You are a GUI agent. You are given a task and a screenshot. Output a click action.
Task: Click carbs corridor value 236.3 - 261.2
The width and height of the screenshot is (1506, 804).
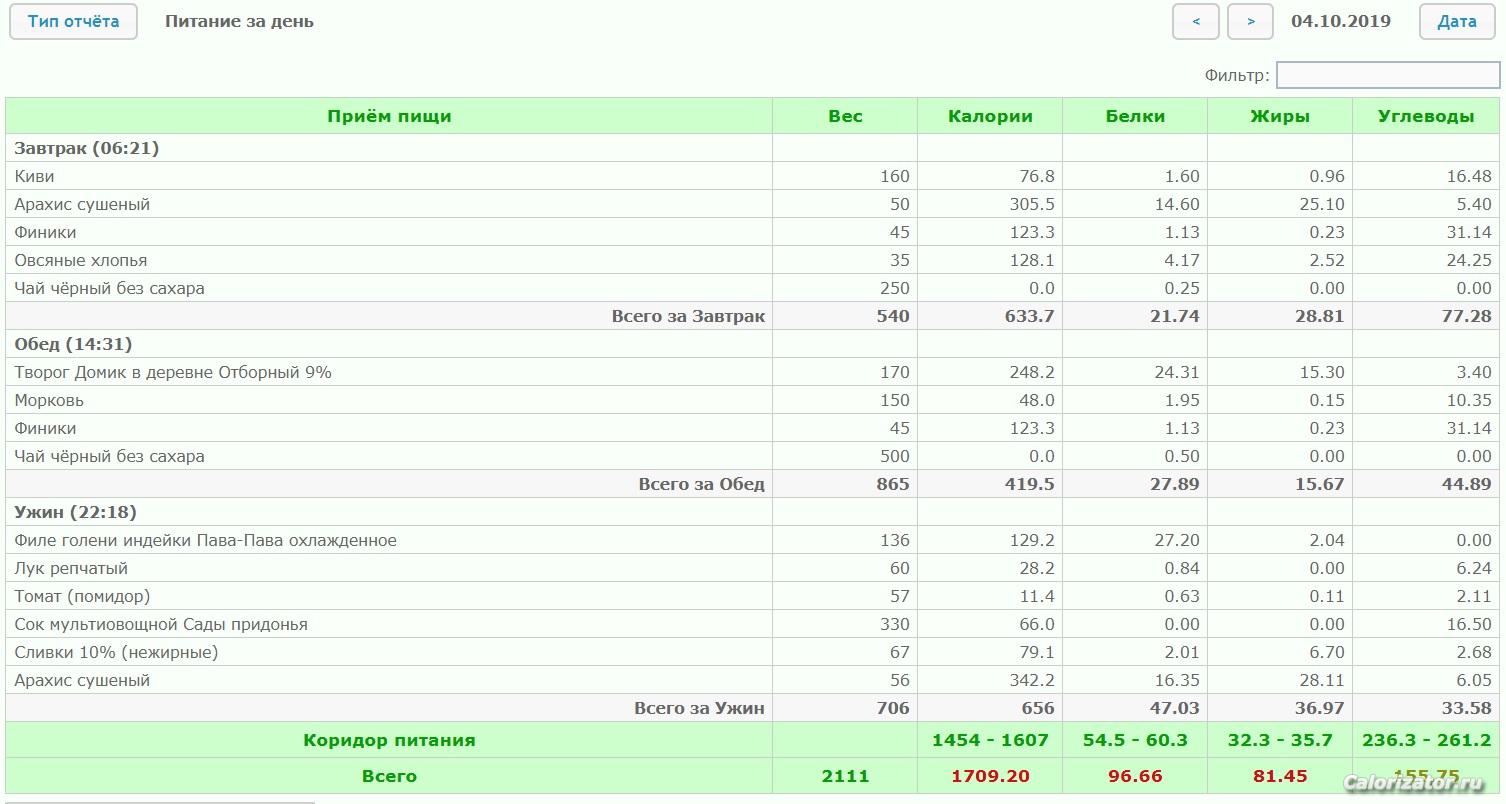click(x=1426, y=740)
